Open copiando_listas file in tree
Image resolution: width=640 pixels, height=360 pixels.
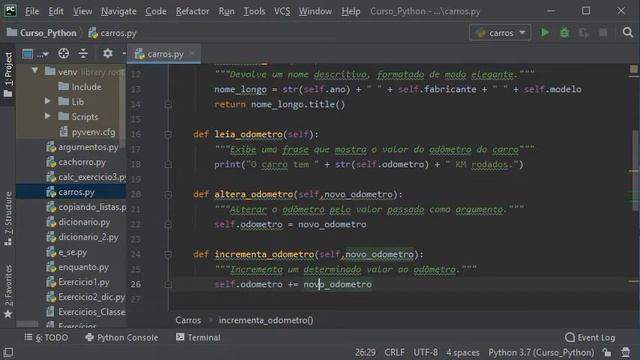[86, 207]
